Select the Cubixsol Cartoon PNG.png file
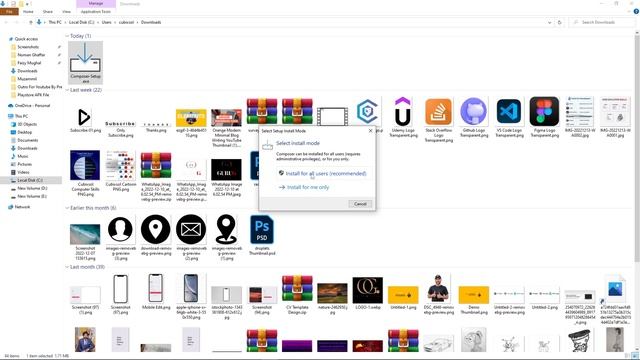 120,171
